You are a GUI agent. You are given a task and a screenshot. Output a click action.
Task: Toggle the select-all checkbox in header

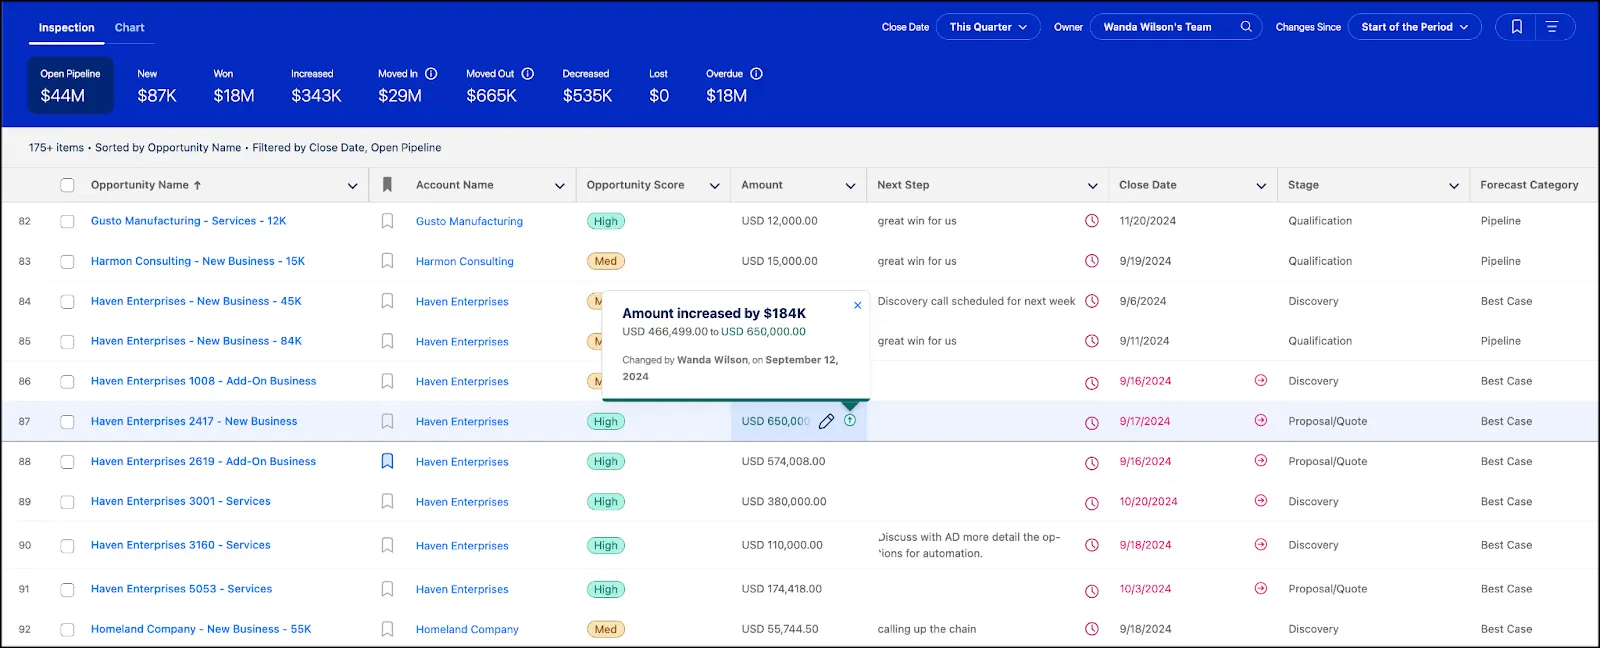tap(67, 185)
